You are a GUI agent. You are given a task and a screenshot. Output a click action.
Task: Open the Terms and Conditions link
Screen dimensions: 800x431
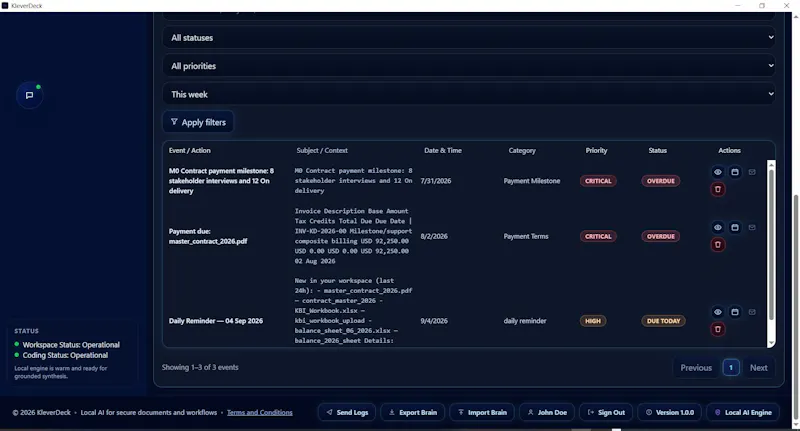260,412
